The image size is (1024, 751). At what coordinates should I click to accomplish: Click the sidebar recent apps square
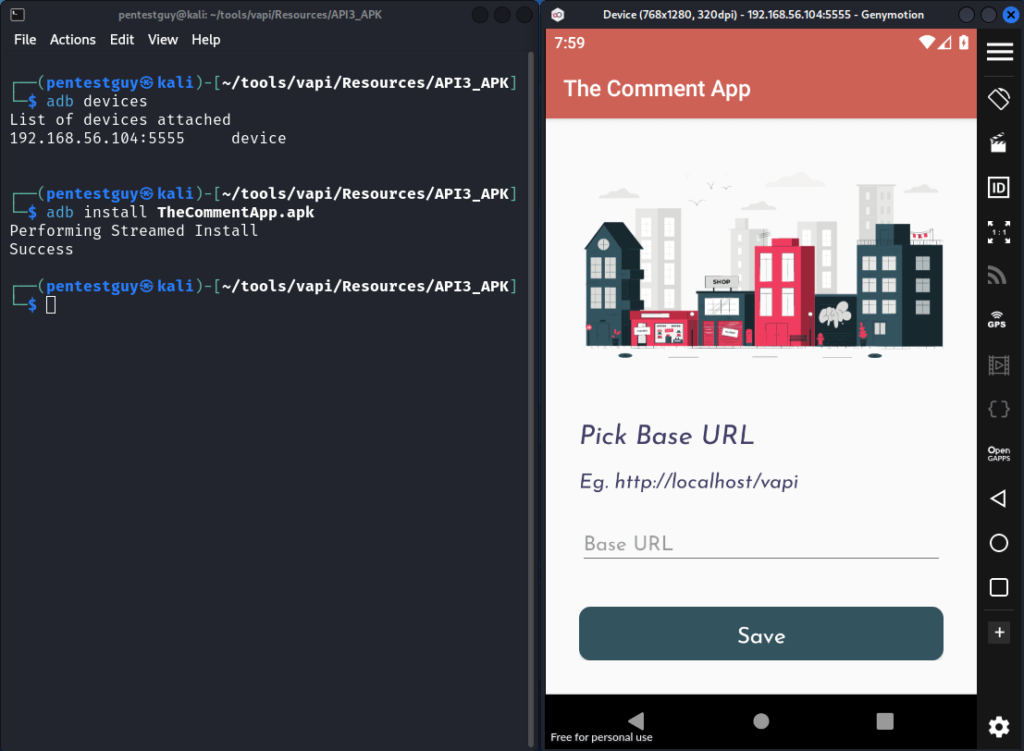999,587
